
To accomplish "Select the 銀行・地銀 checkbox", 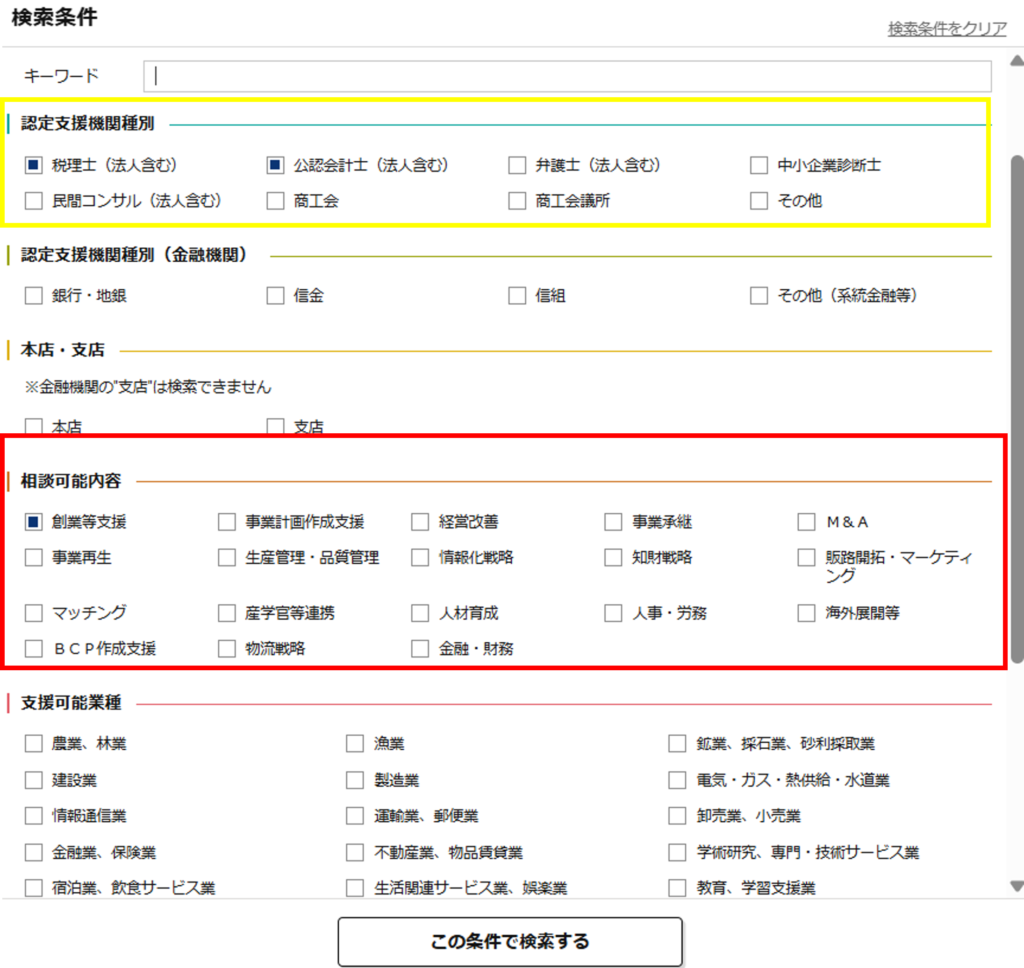I will click(x=34, y=295).
